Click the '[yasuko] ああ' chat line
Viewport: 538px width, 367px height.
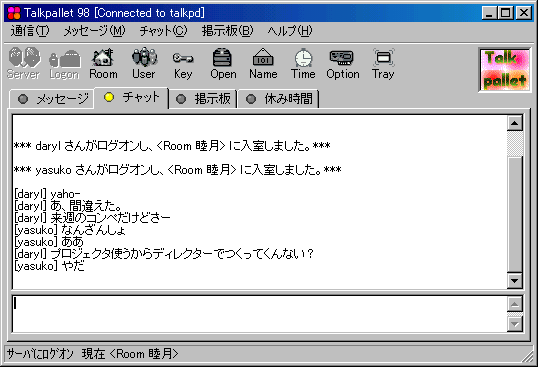[49, 242]
